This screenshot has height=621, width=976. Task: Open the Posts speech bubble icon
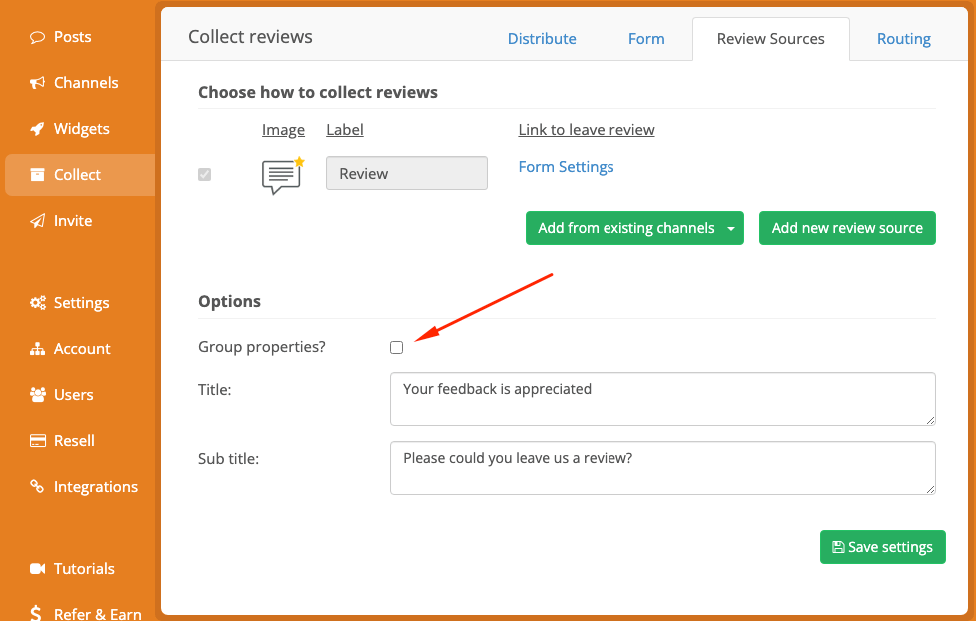click(x=37, y=37)
